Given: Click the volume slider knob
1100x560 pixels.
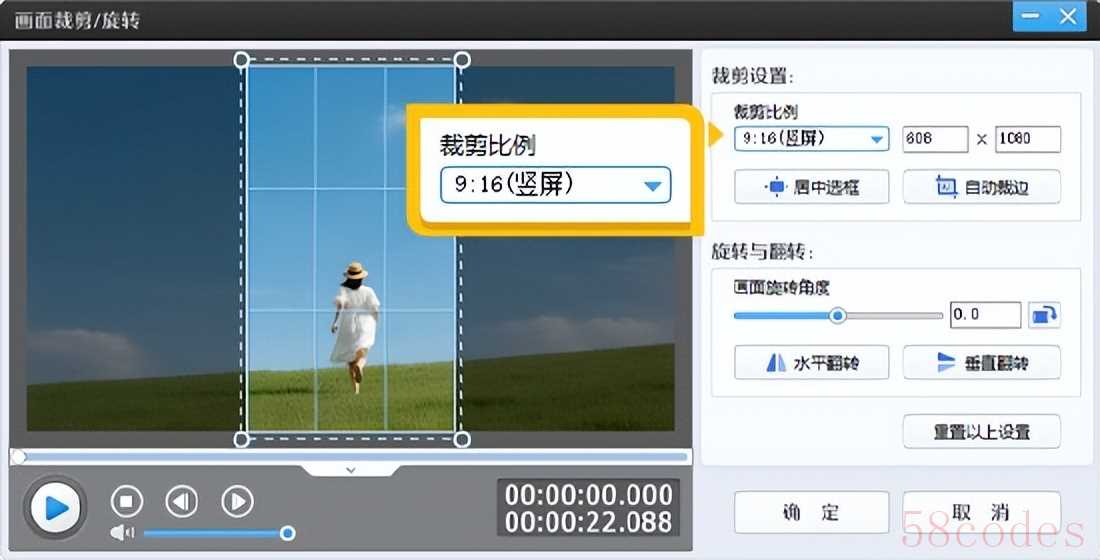Looking at the screenshot, I should 287,533.
